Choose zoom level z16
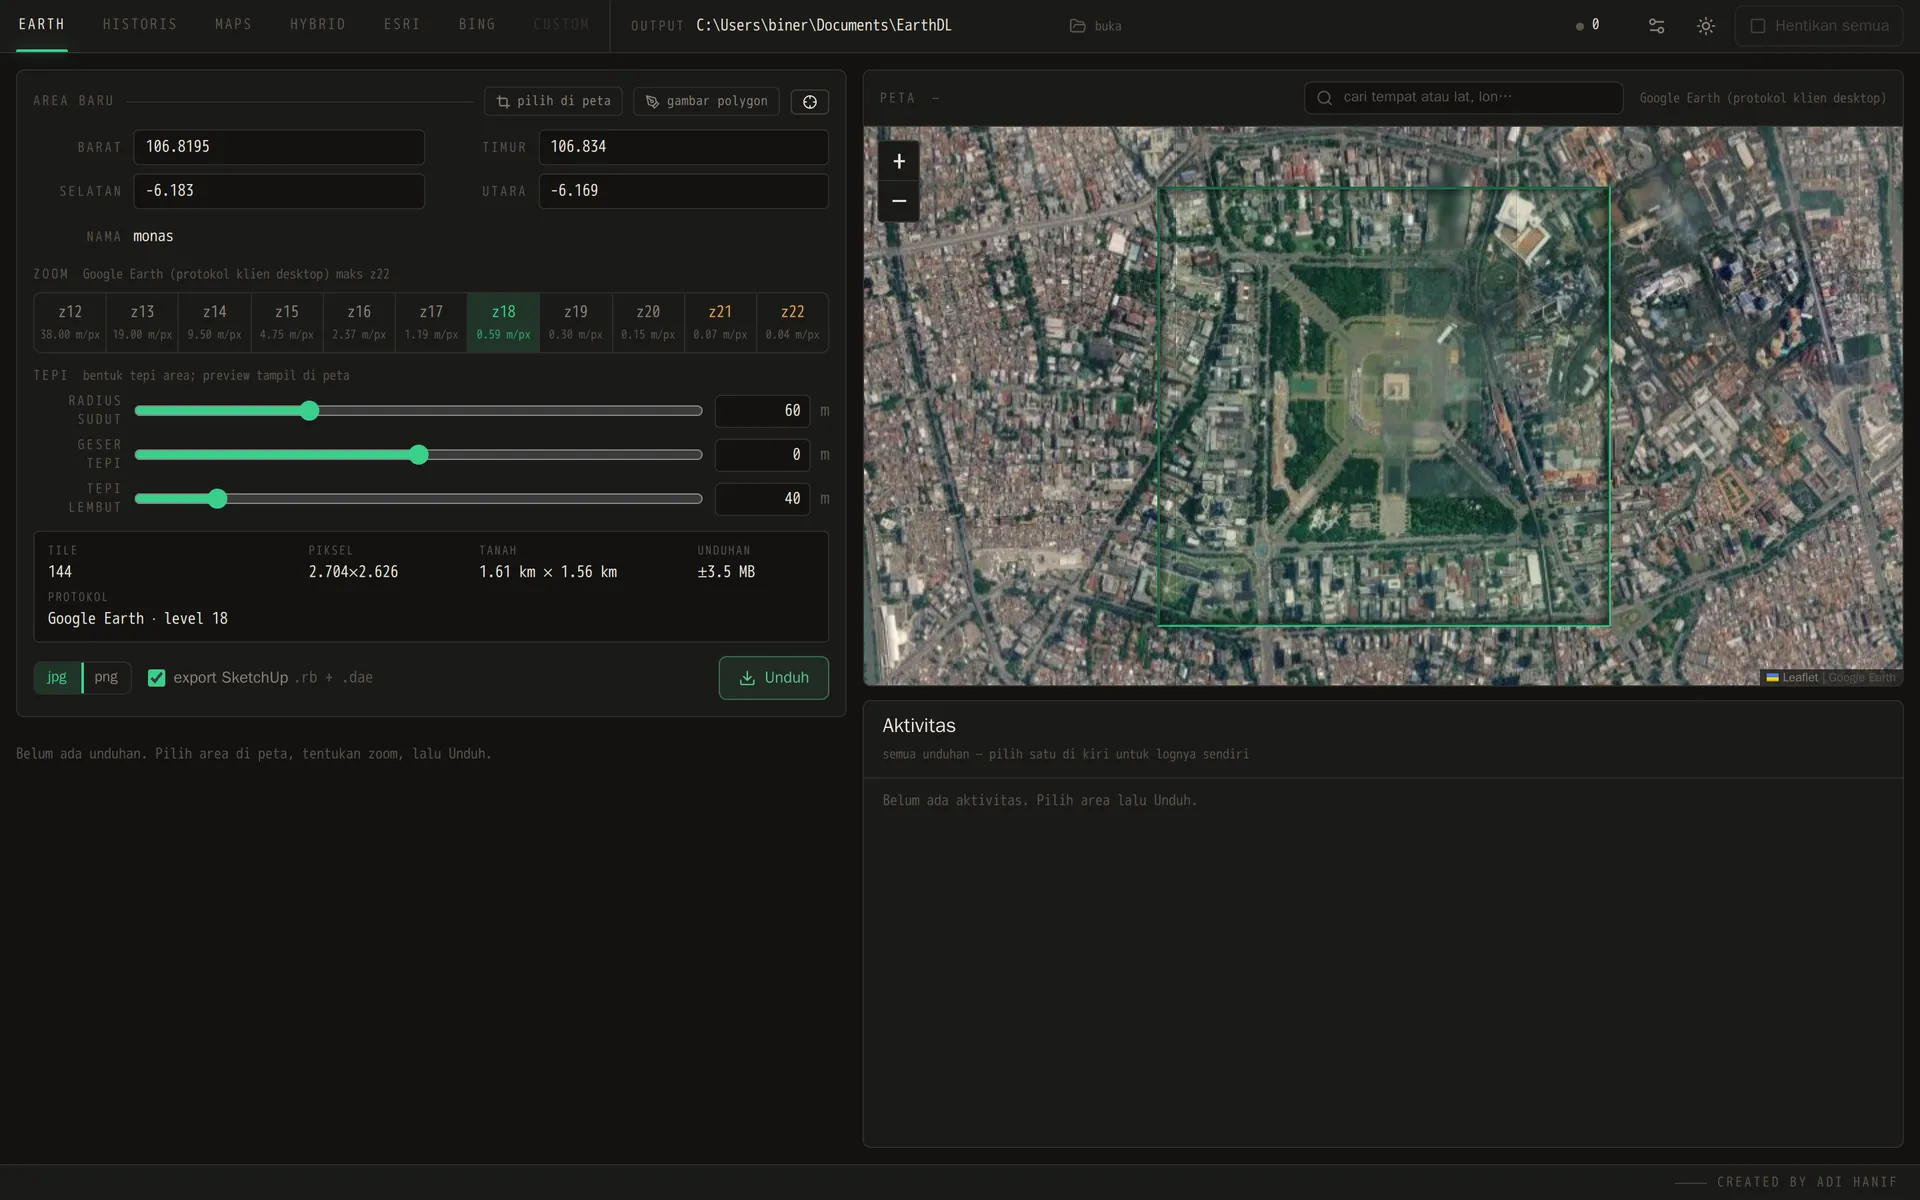1920x1200 pixels. click(359, 322)
